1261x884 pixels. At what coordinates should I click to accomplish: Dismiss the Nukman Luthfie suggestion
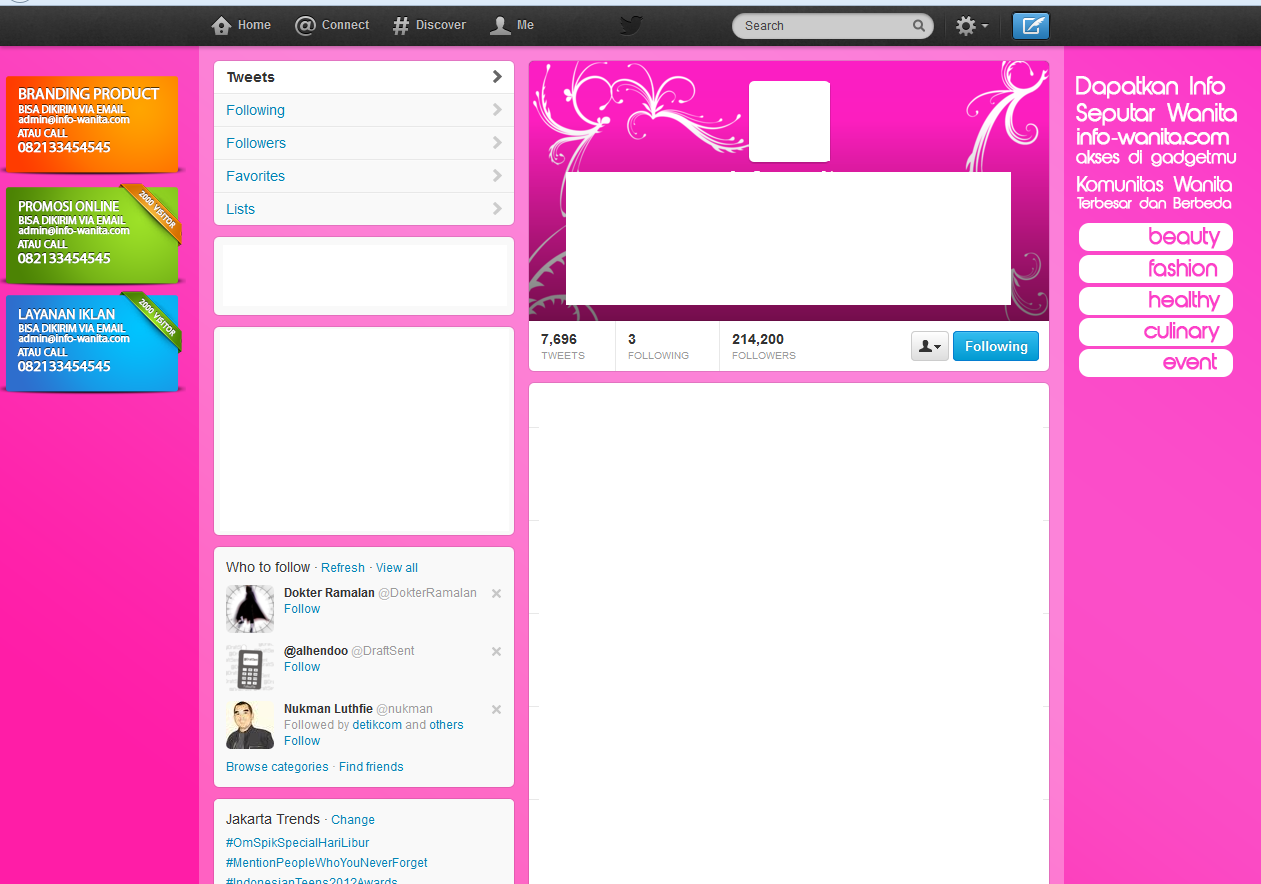(x=496, y=709)
